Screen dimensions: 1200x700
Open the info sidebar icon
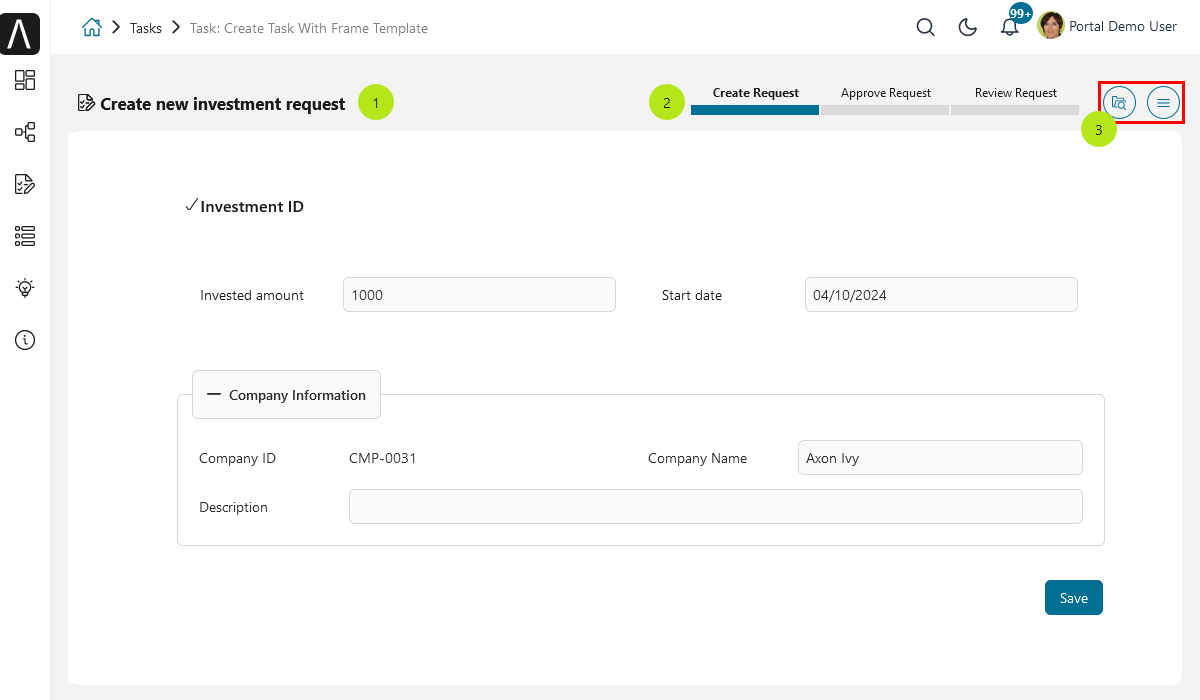(x=25, y=340)
